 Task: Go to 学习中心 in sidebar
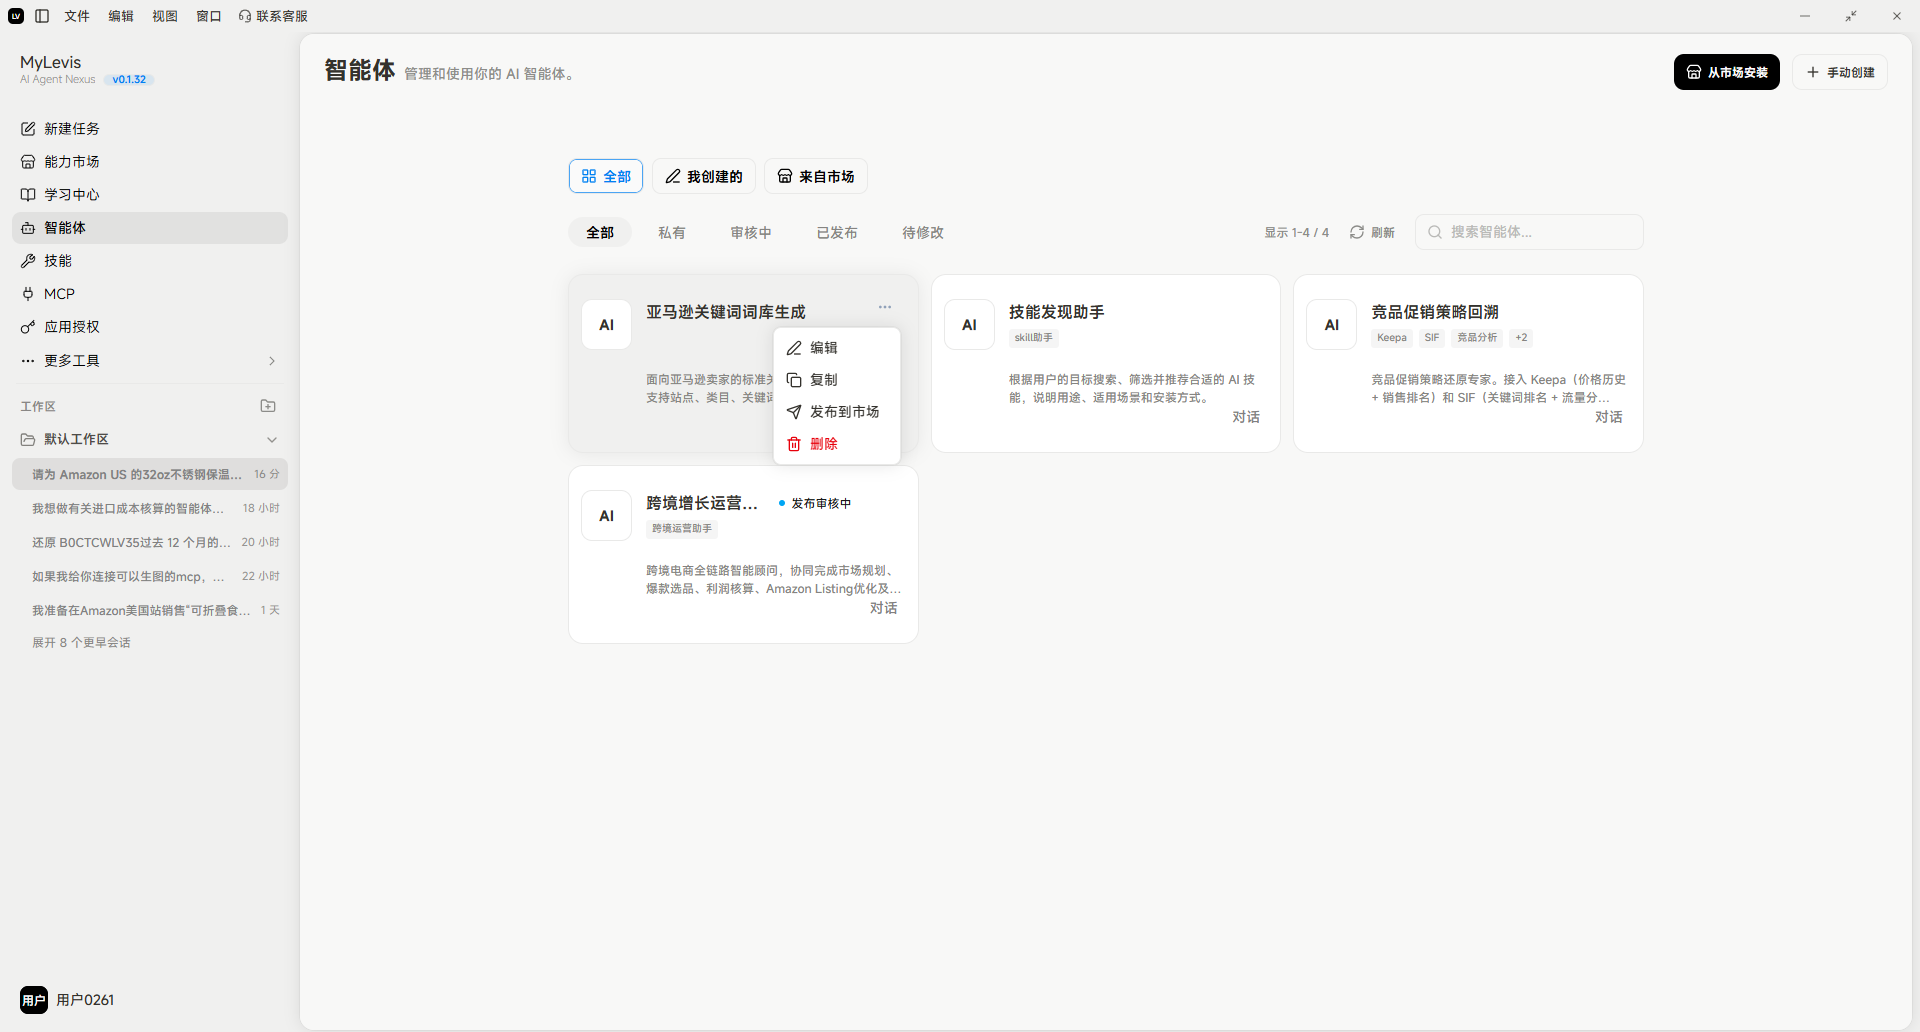150,195
